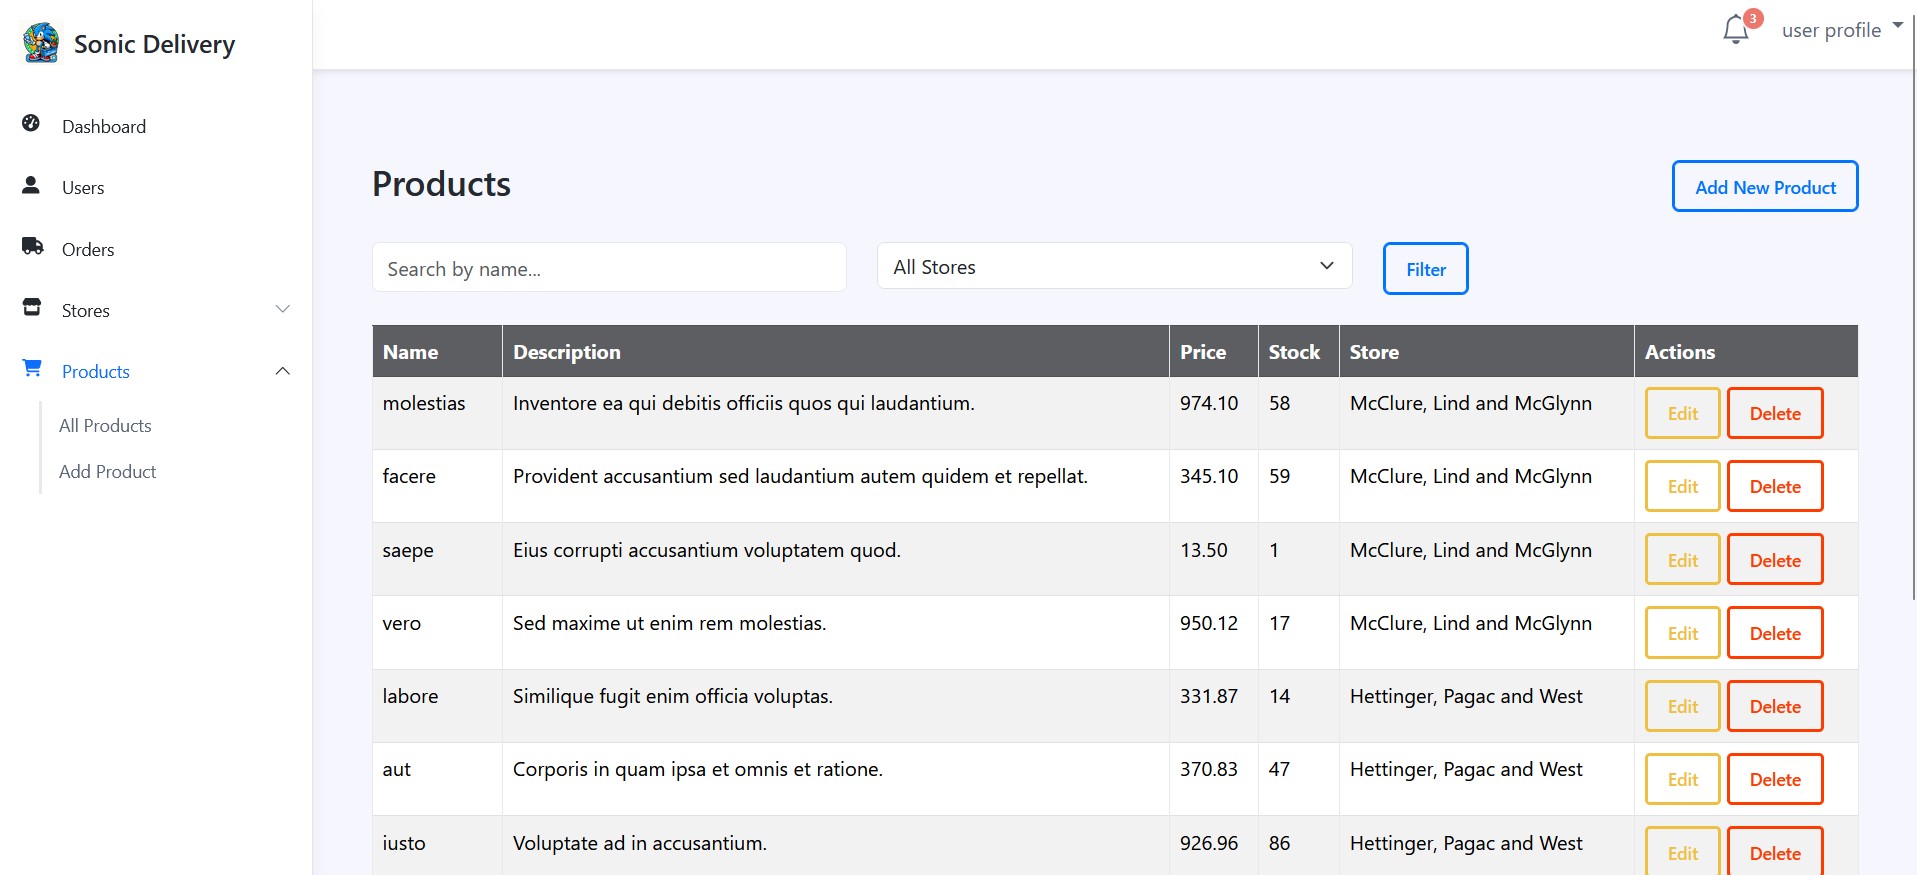
Task: Click the Orders truck icon
Action: point(32,246)
